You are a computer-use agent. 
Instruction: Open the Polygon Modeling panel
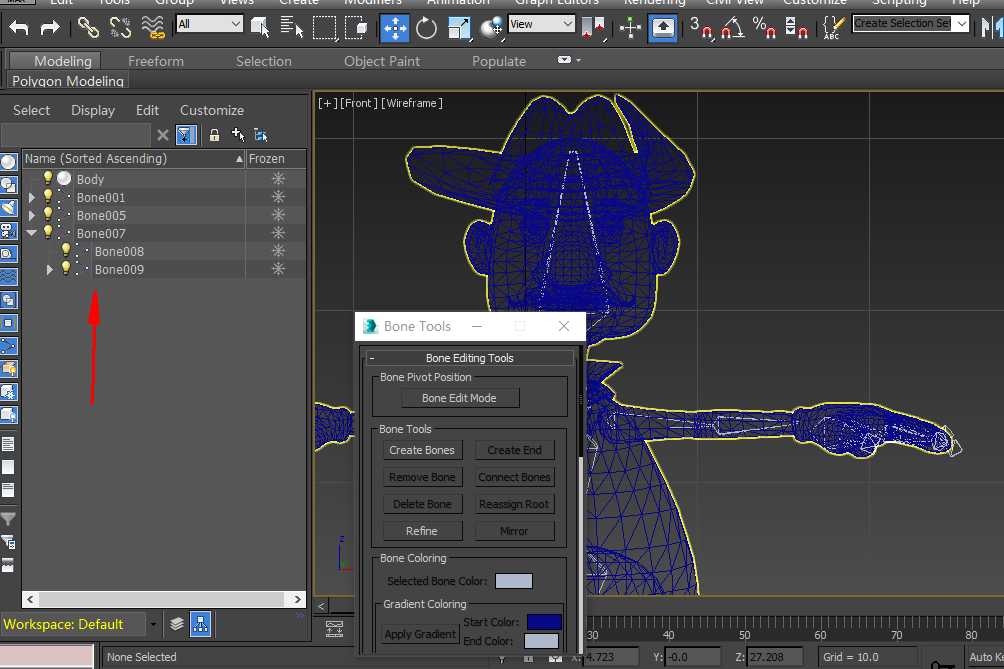pos(68,81)
